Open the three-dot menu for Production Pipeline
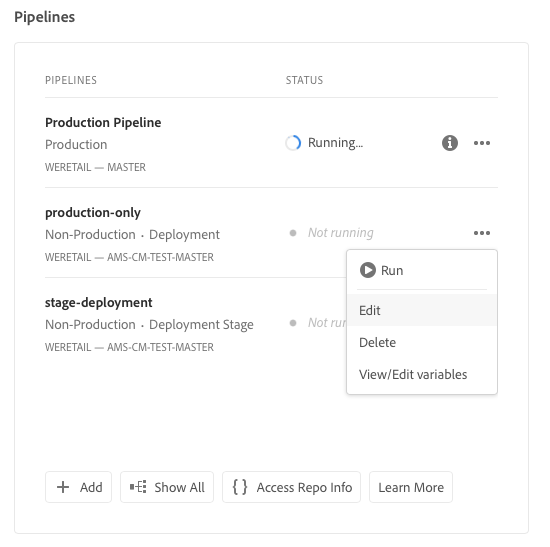Viewport: 550px width, 547px height. tap(482, 143)
